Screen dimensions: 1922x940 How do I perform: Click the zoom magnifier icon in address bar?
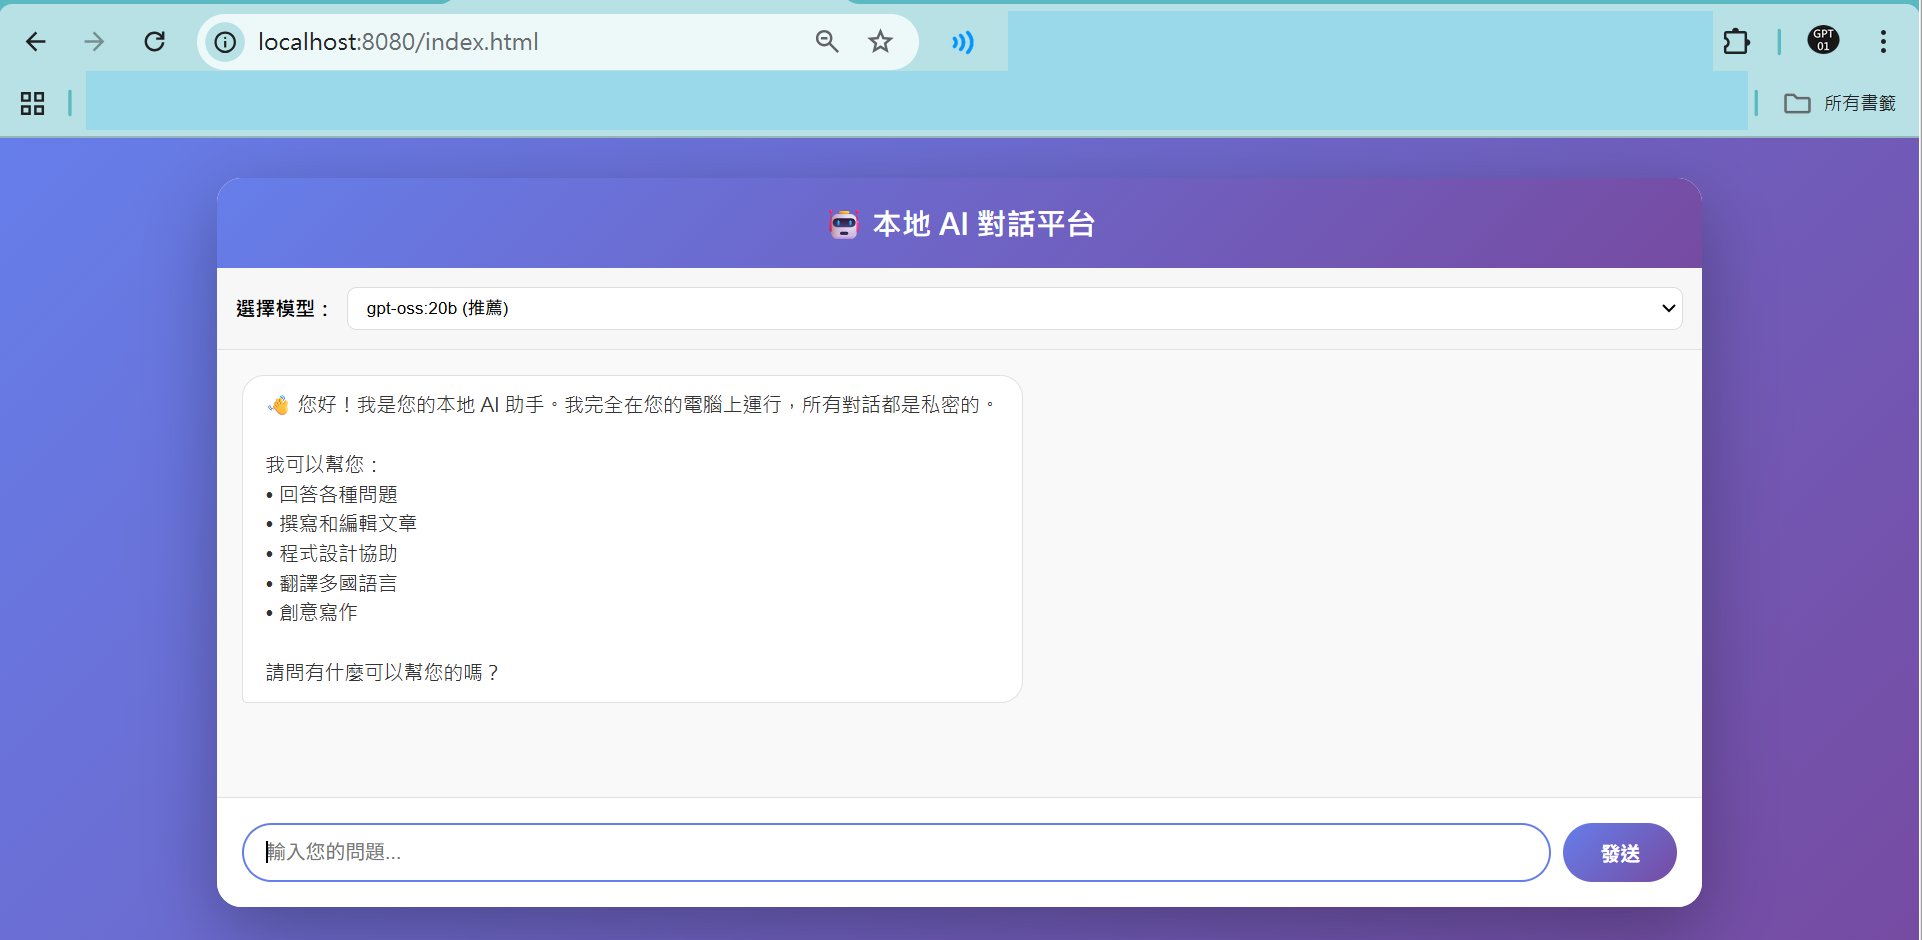(x=826, y=42)
